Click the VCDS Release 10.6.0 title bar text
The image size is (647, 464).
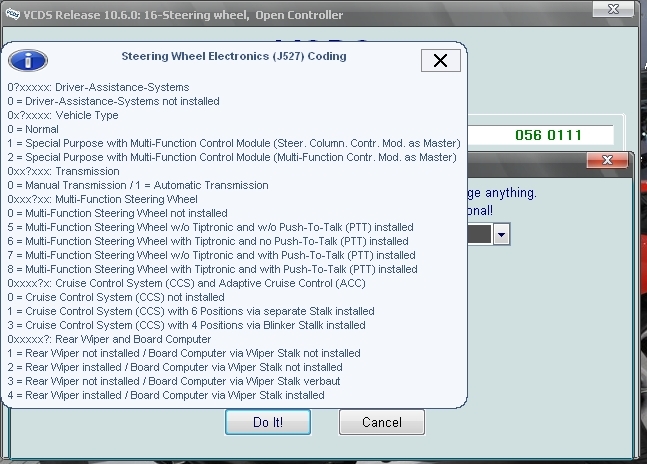[183, 15]
